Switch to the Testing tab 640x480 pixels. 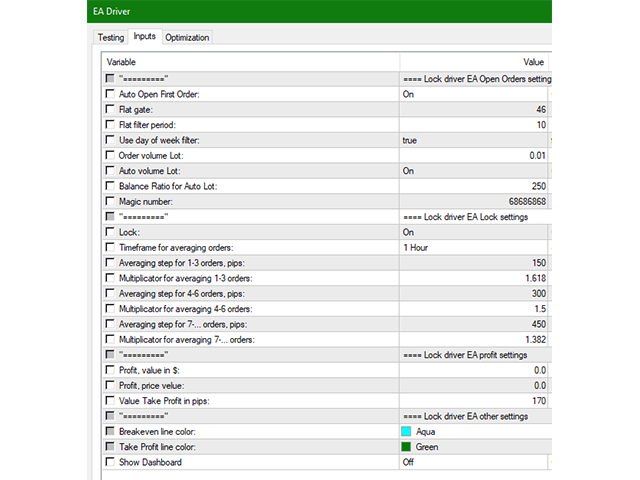point(111,37)
